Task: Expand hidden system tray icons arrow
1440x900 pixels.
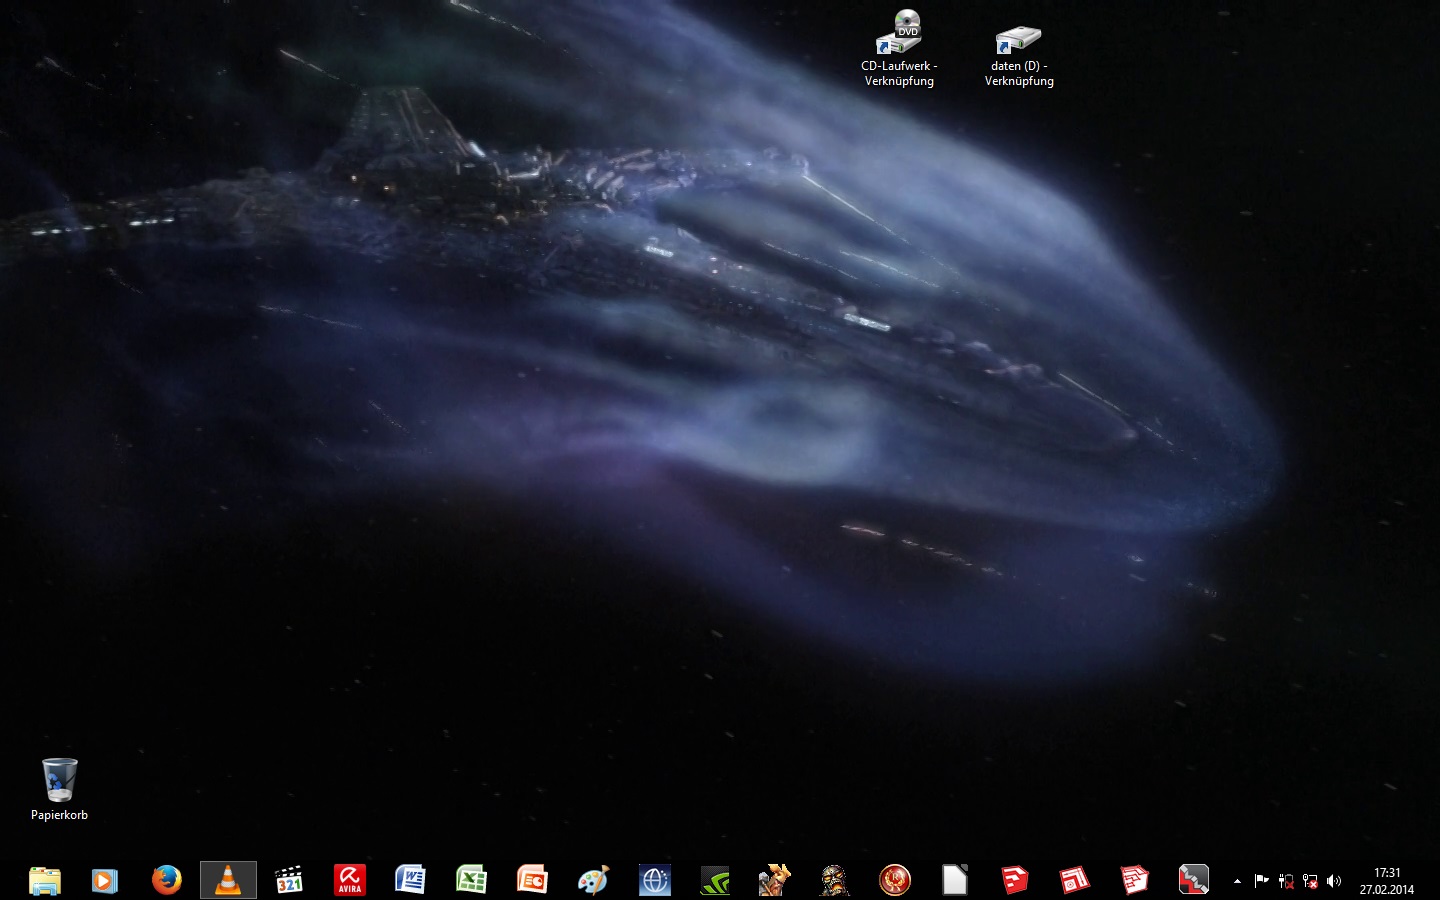Action: click(1237, 881)
